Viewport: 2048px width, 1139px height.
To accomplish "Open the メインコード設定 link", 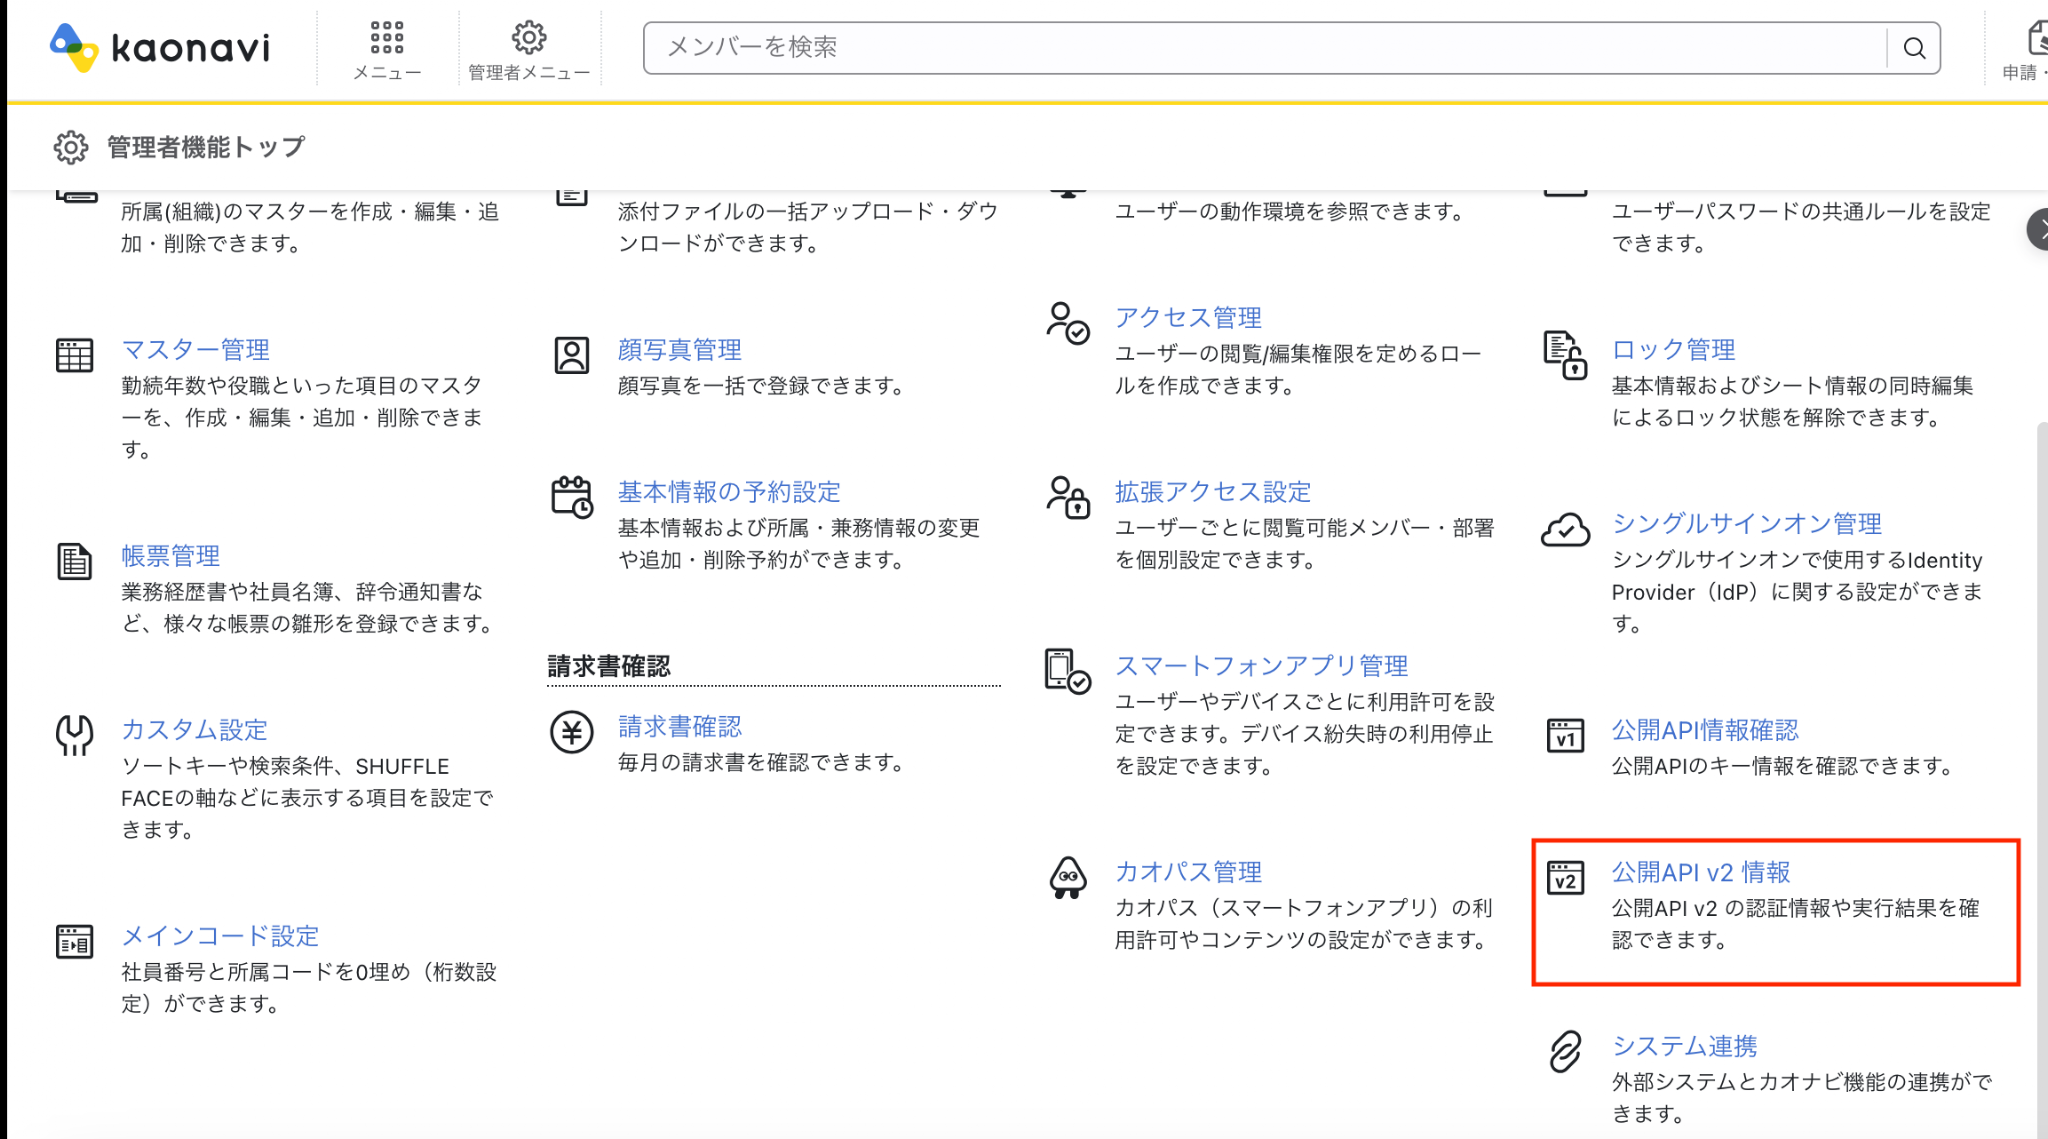I will pos(220,936).
